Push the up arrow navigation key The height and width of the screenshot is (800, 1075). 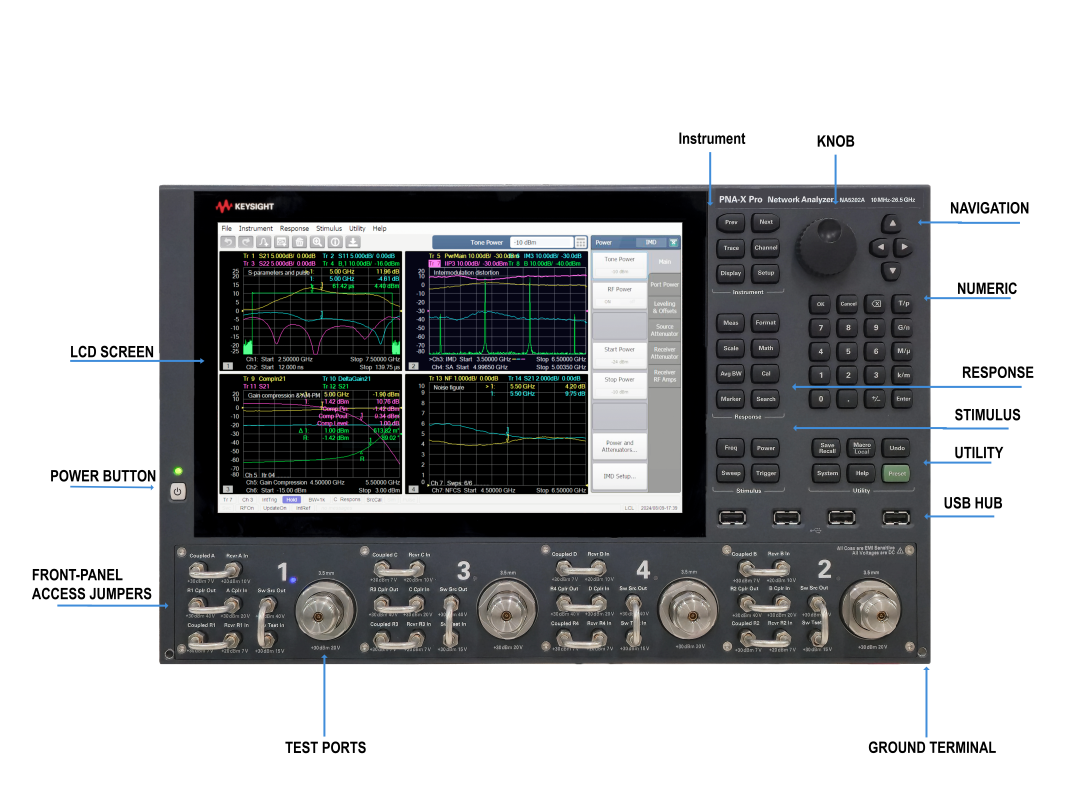(x=892, y=223)
